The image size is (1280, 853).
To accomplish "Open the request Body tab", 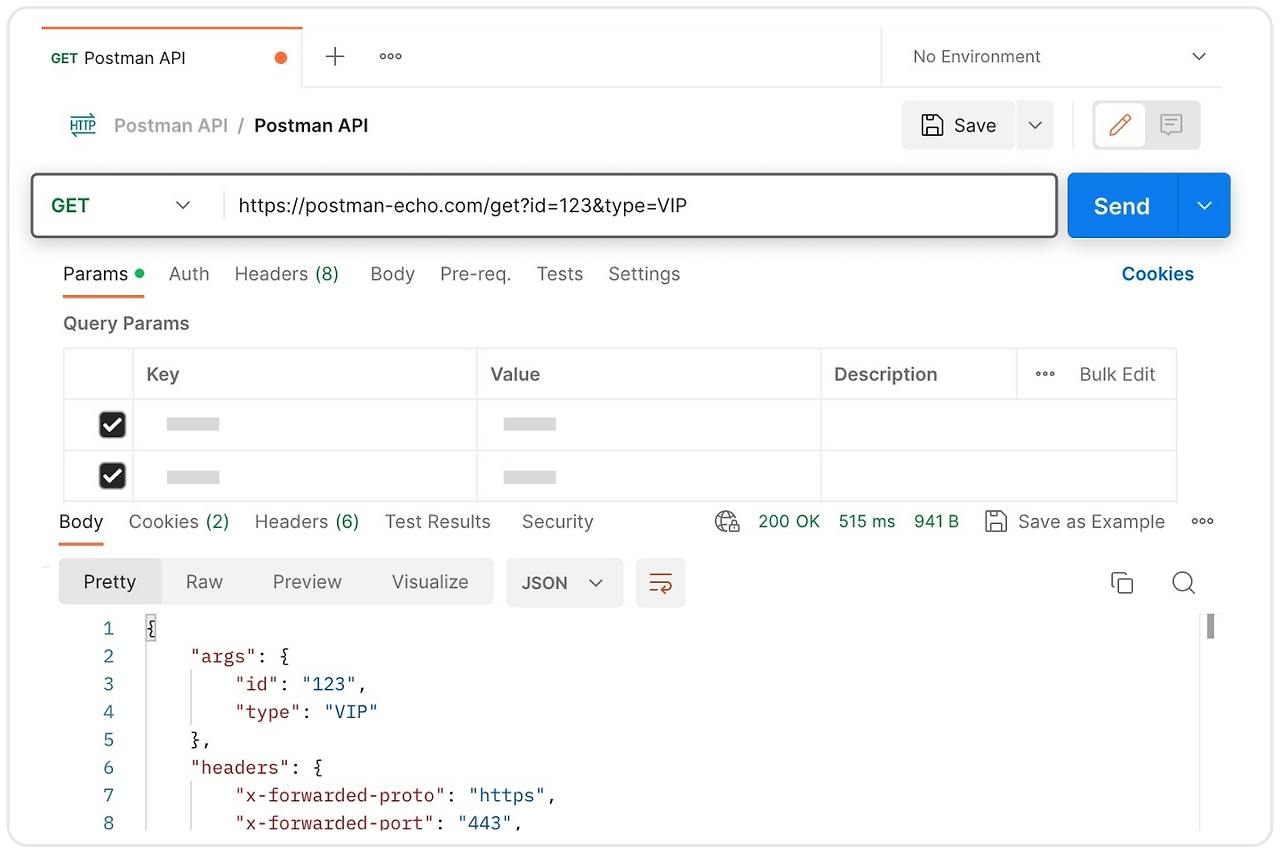I will [x=392, y=274].
